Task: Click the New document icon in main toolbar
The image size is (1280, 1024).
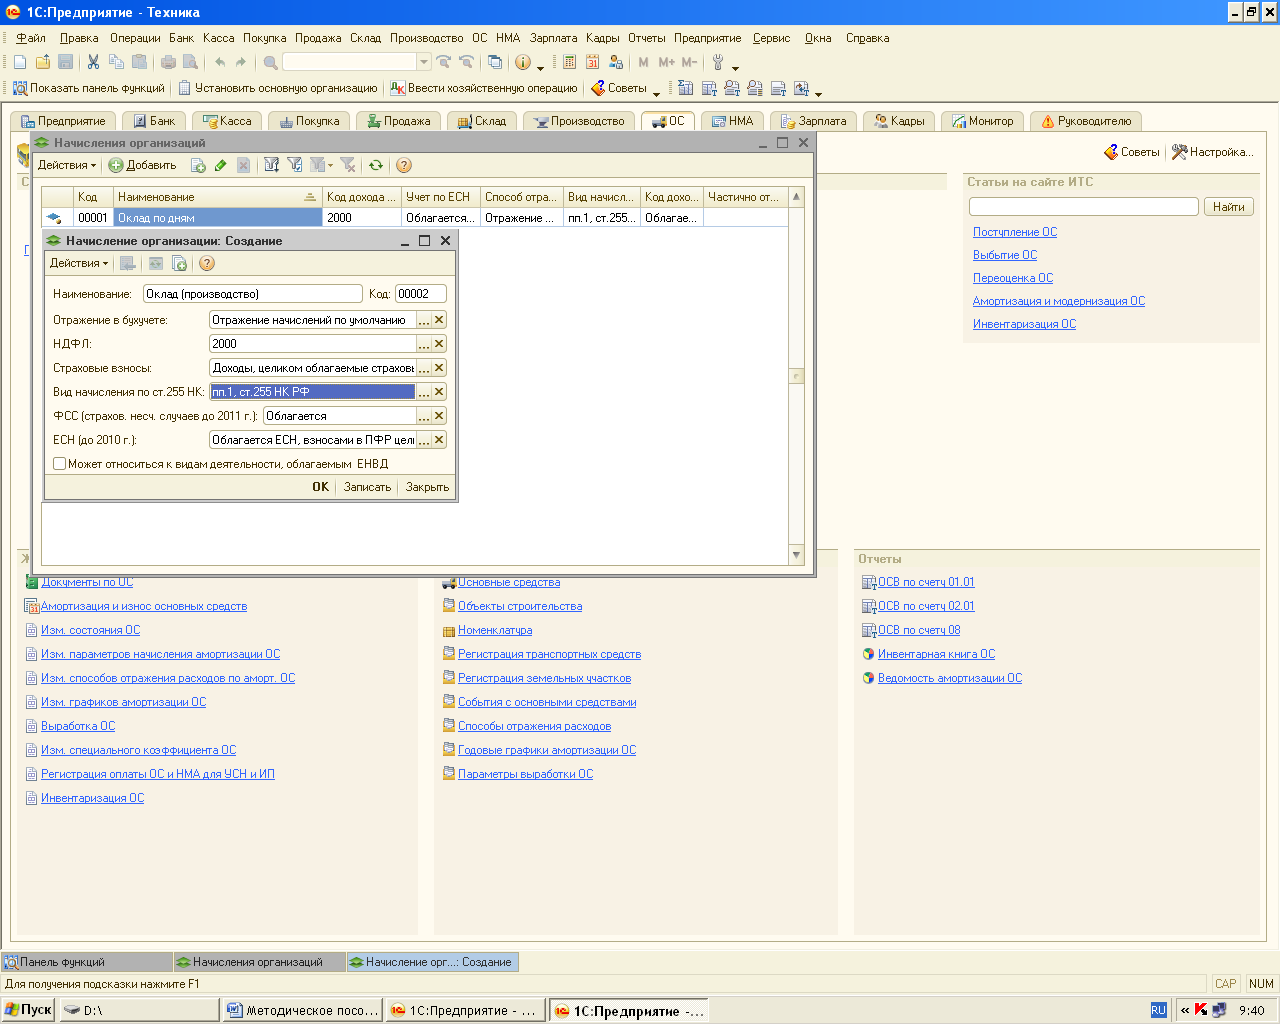Action: pyautogui.click(x=20, y=62)
